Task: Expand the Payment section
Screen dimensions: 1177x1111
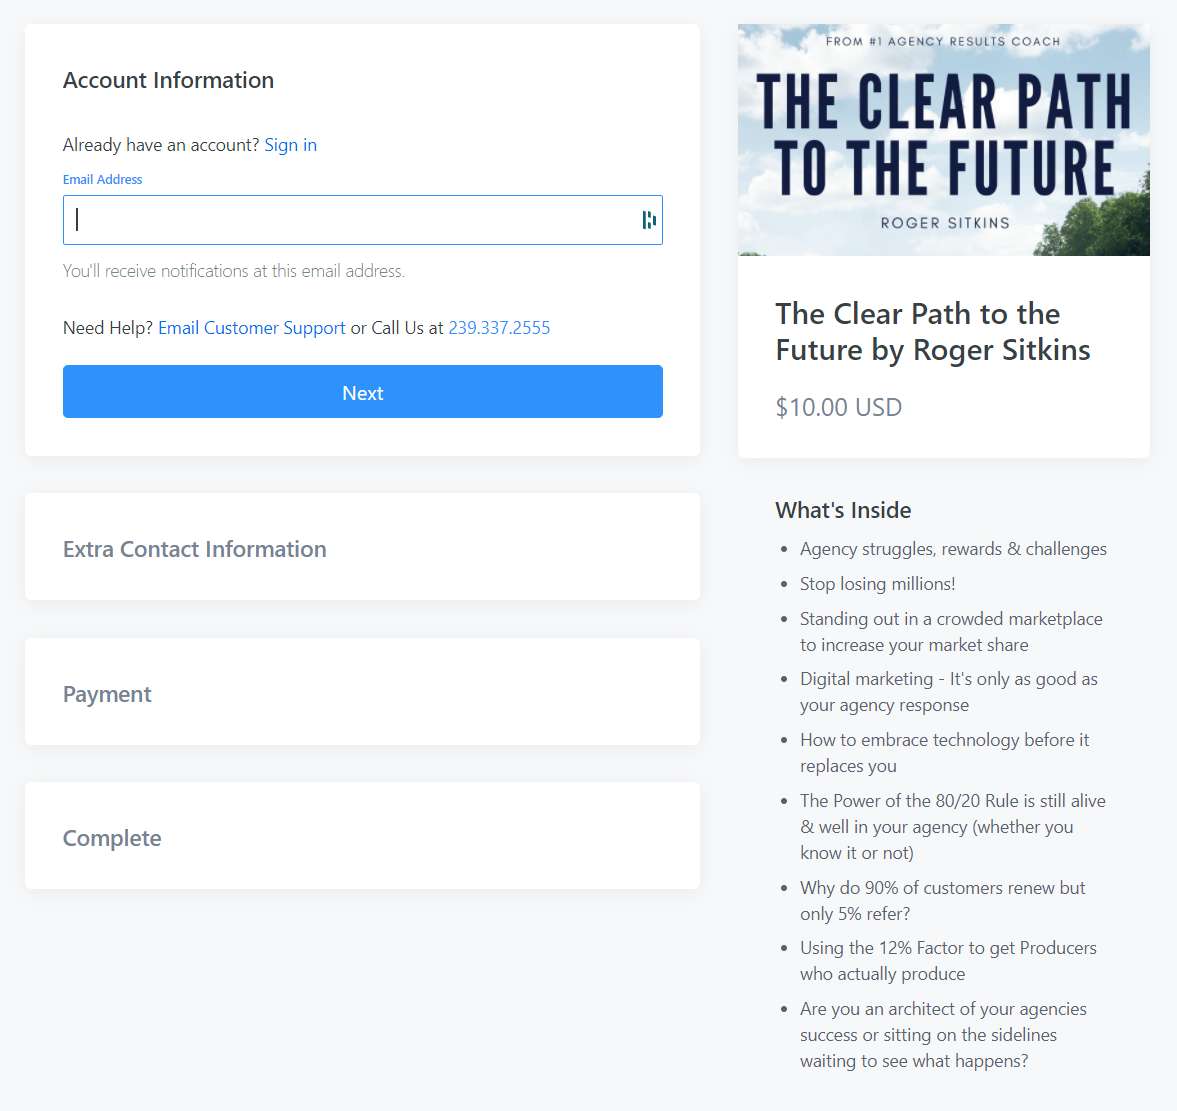Action: coord(107,694)
